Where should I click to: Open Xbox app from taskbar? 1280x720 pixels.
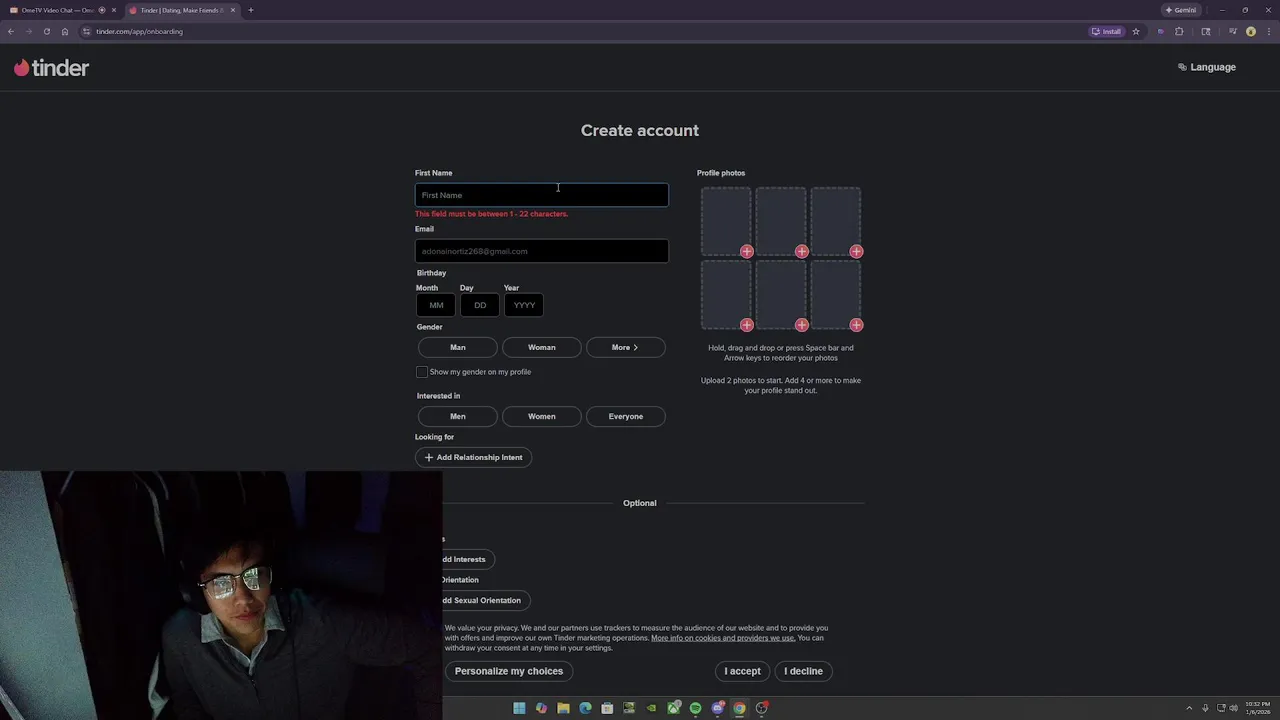coord(673,708)
